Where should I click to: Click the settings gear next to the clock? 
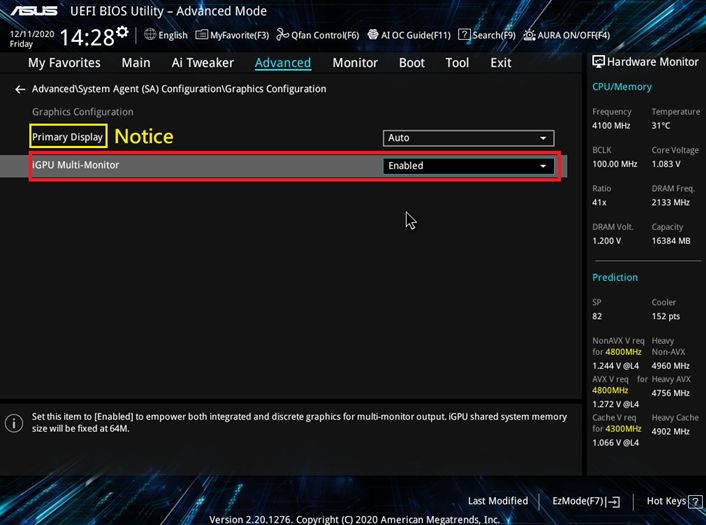coord(122,32)
